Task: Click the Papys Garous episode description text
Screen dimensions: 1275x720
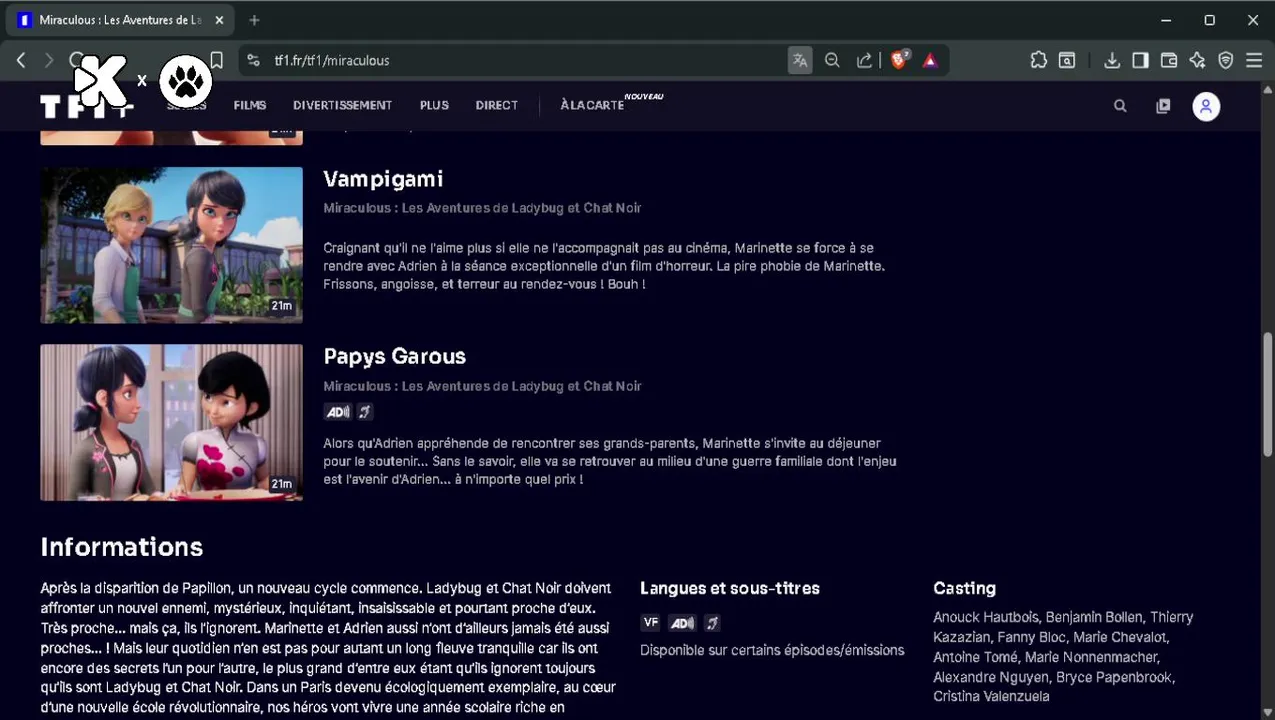Action: point(610,461)
